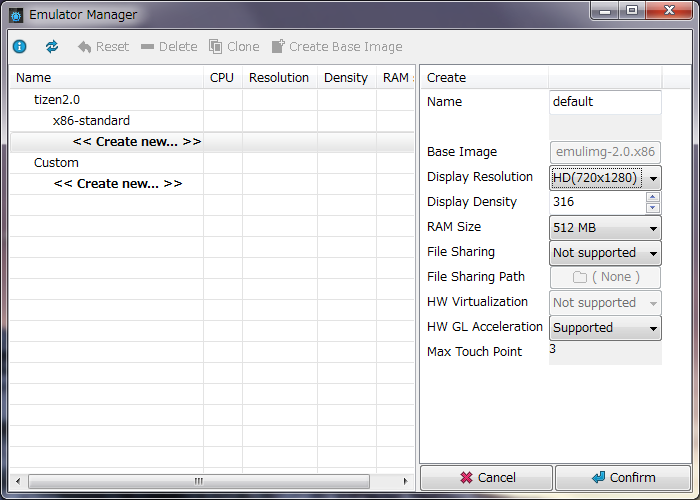Viewport: 700px width, 500px height.
Task: Open the info icon in toolbar
Action: click(19, 46)
